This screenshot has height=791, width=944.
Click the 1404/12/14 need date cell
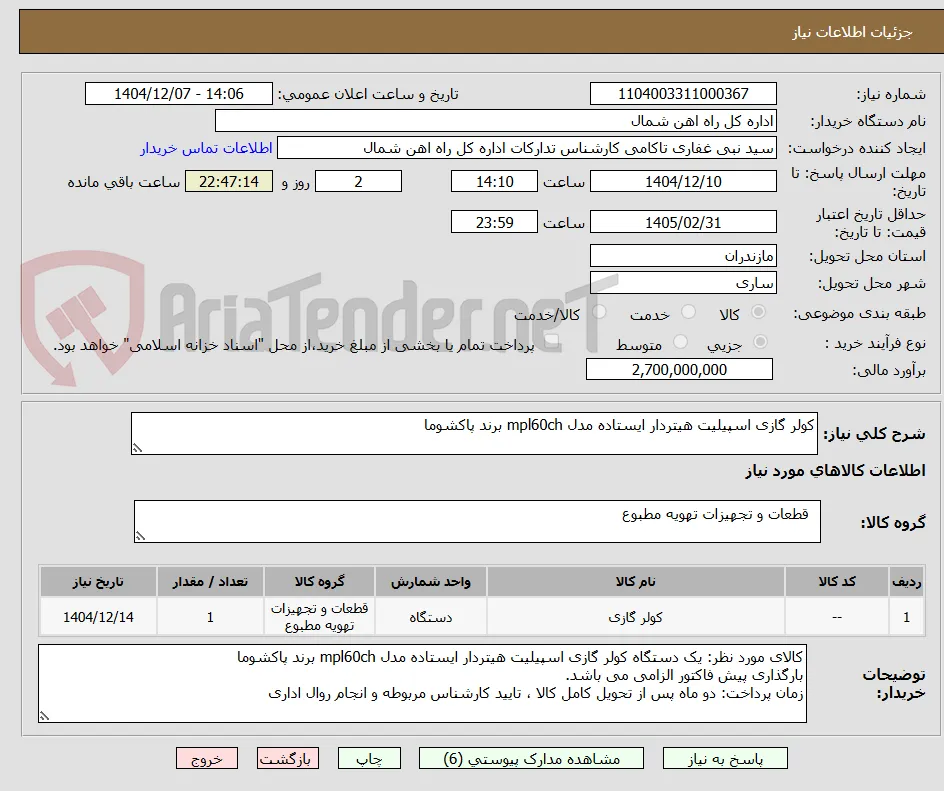coord(98,616)
